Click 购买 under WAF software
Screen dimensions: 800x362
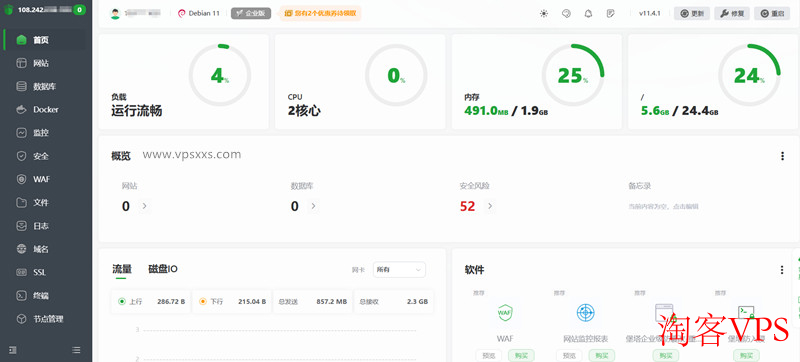[521, 355]
